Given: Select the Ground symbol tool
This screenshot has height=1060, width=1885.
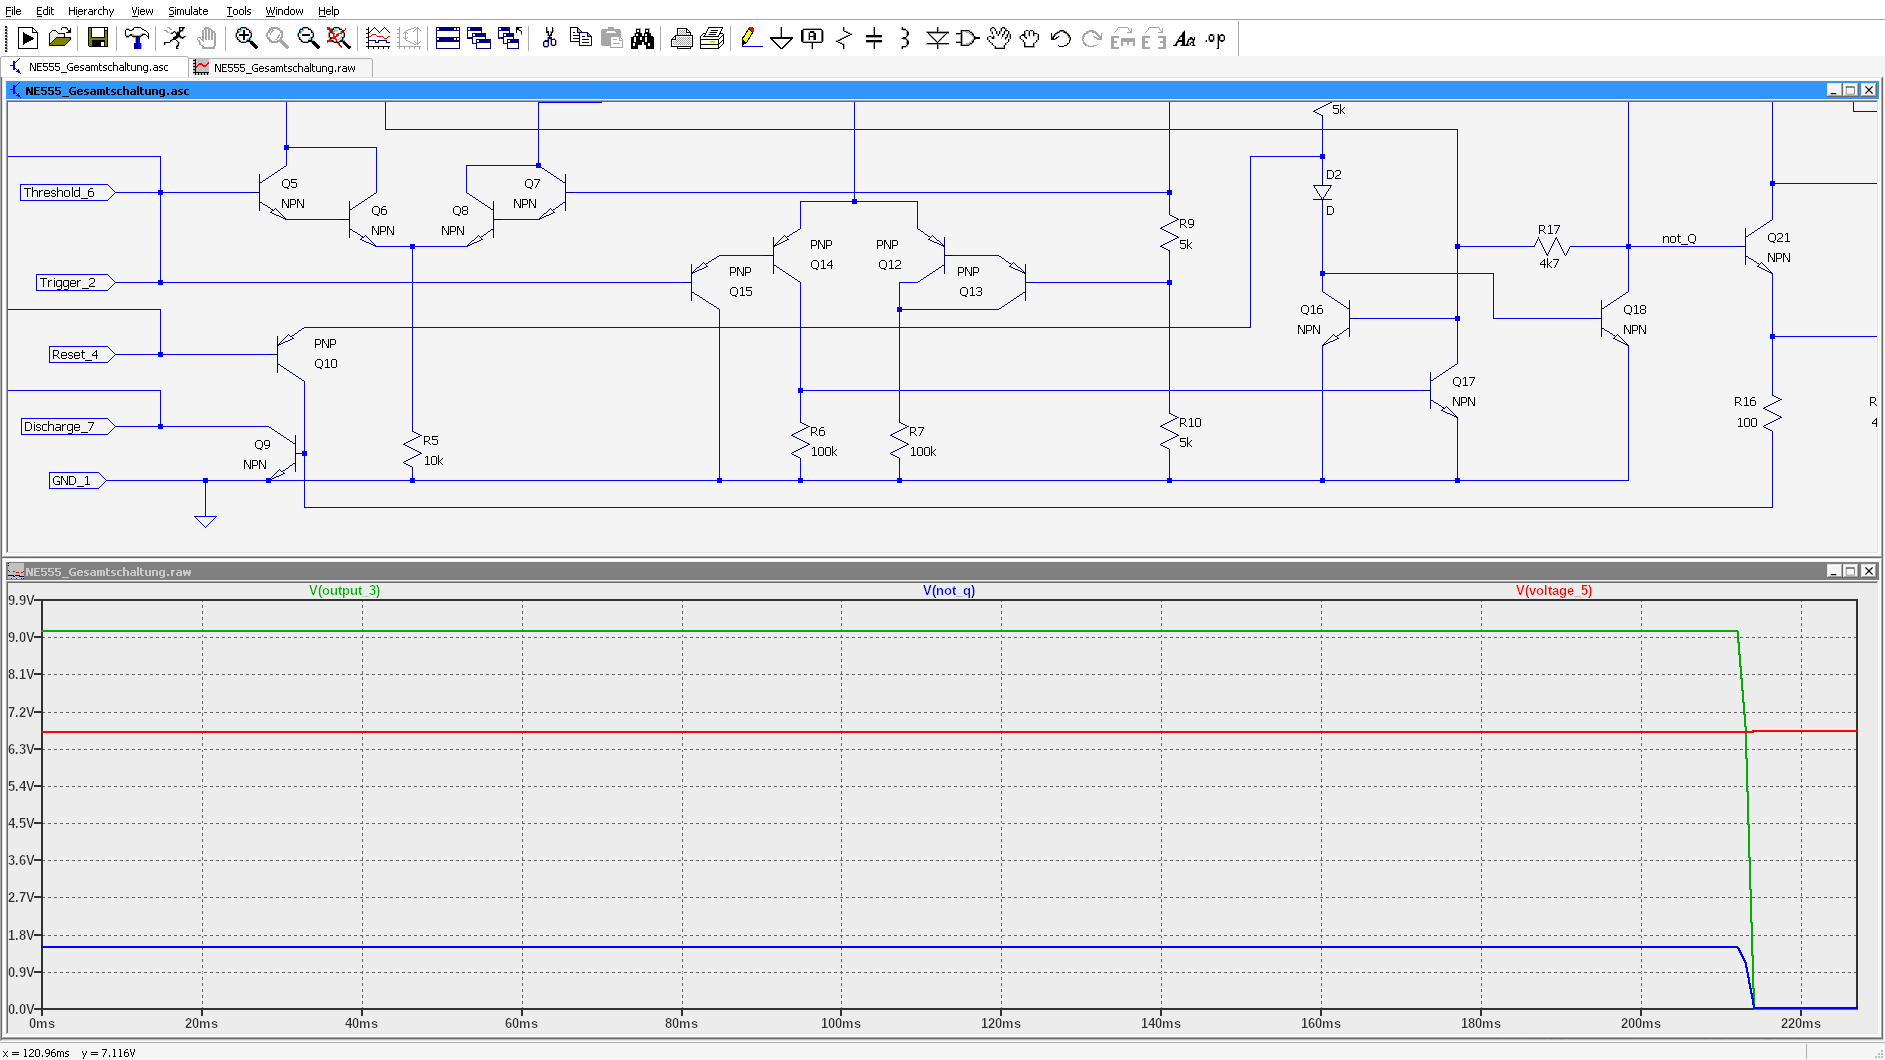Looking at the screenshot, I should click(781, 38).
